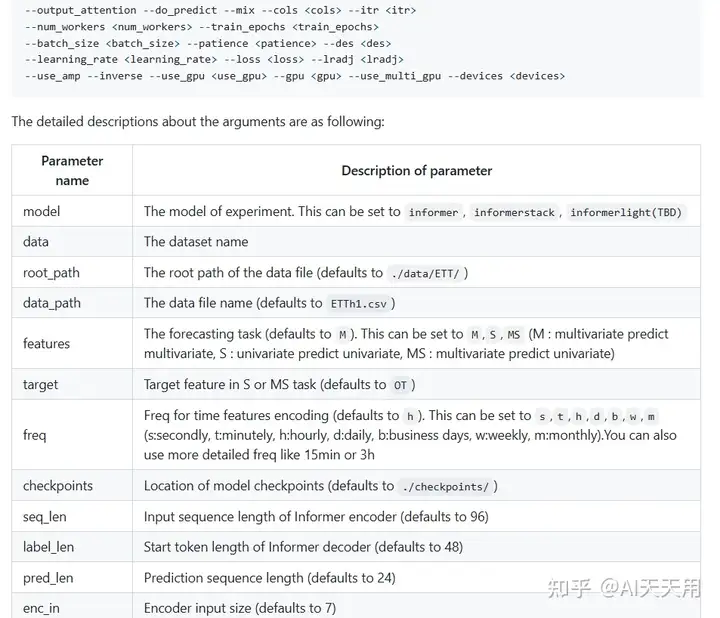Click the 'Start token length of Informer decoder' description
The image size is (720, 618).
tap(303, 547)
